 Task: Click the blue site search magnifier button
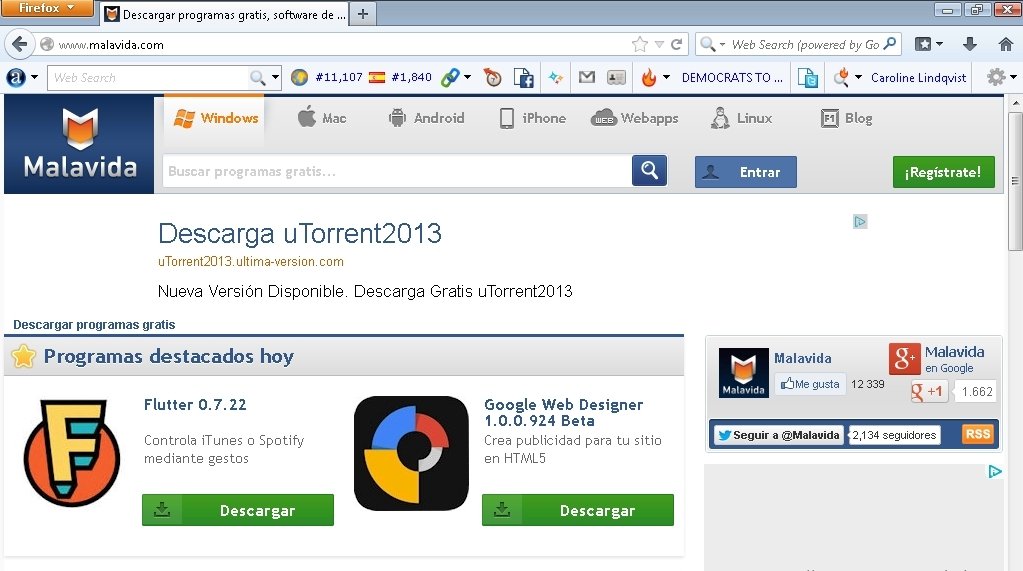pyautogui.click(x=649, y=171)
